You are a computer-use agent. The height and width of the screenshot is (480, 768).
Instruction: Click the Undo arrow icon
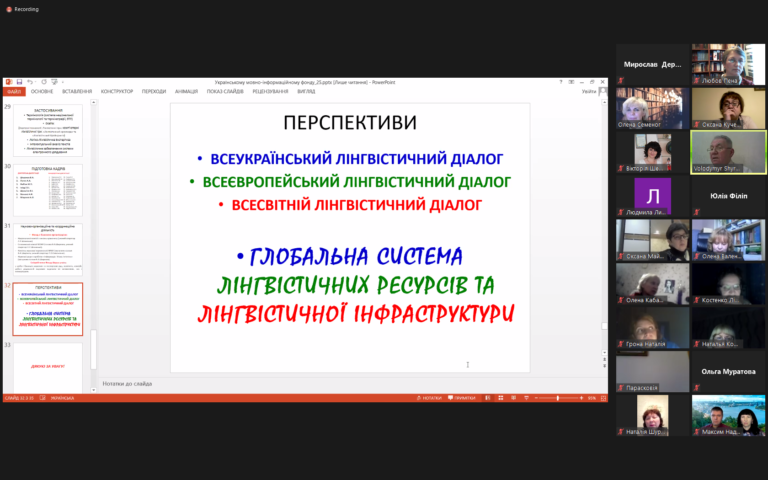(x=30, y=82)
